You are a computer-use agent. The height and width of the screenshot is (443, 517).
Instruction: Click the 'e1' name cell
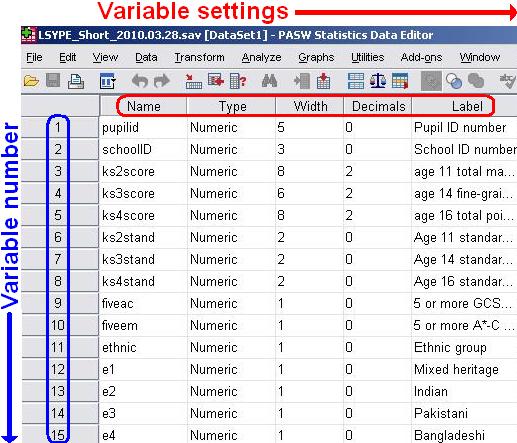click(143, 369)
